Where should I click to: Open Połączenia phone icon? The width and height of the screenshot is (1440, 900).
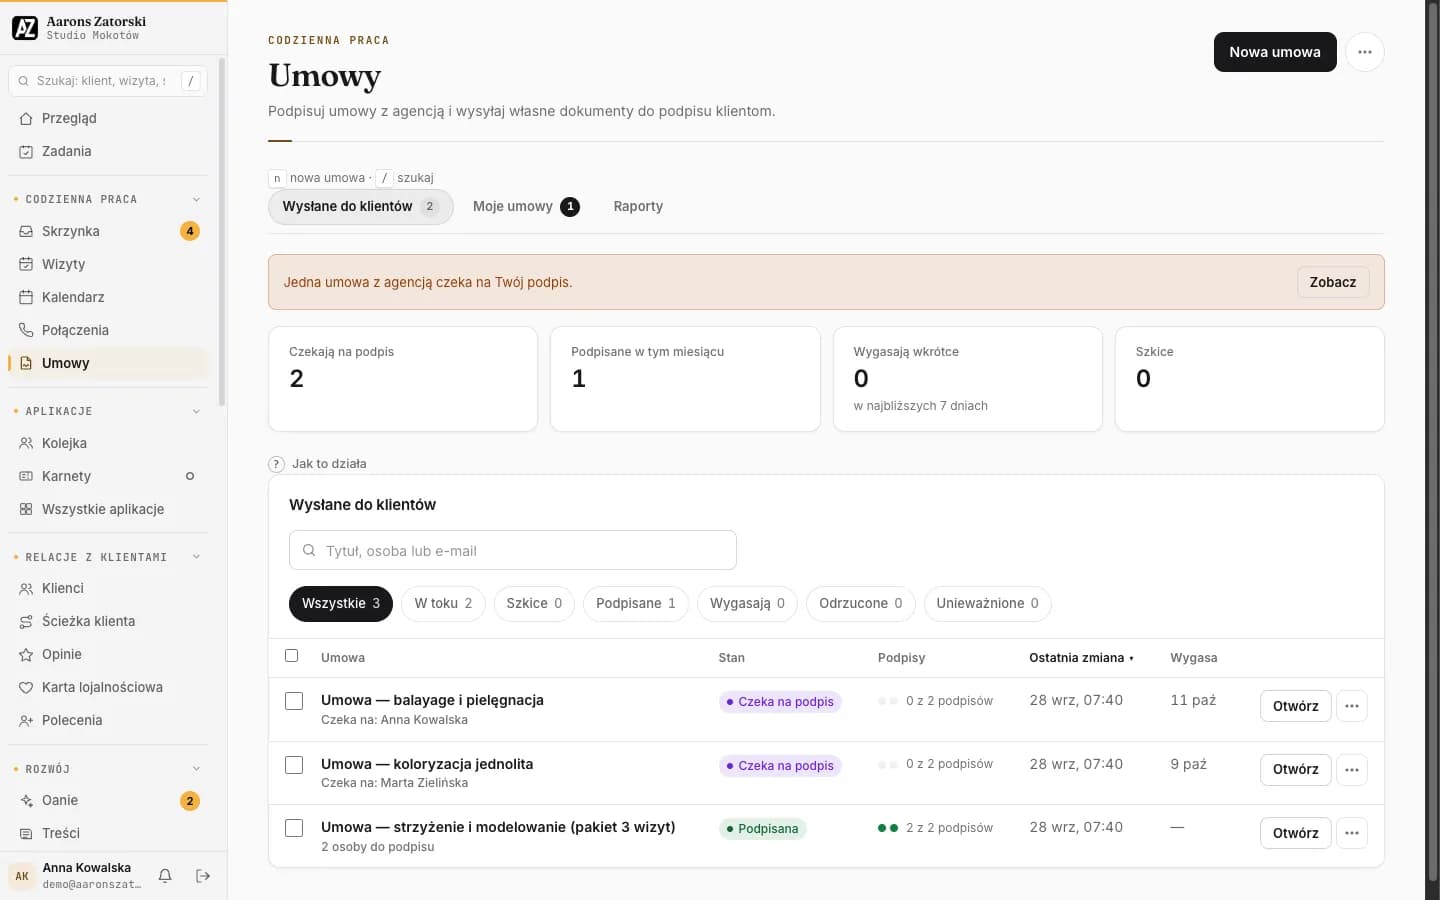26,330
